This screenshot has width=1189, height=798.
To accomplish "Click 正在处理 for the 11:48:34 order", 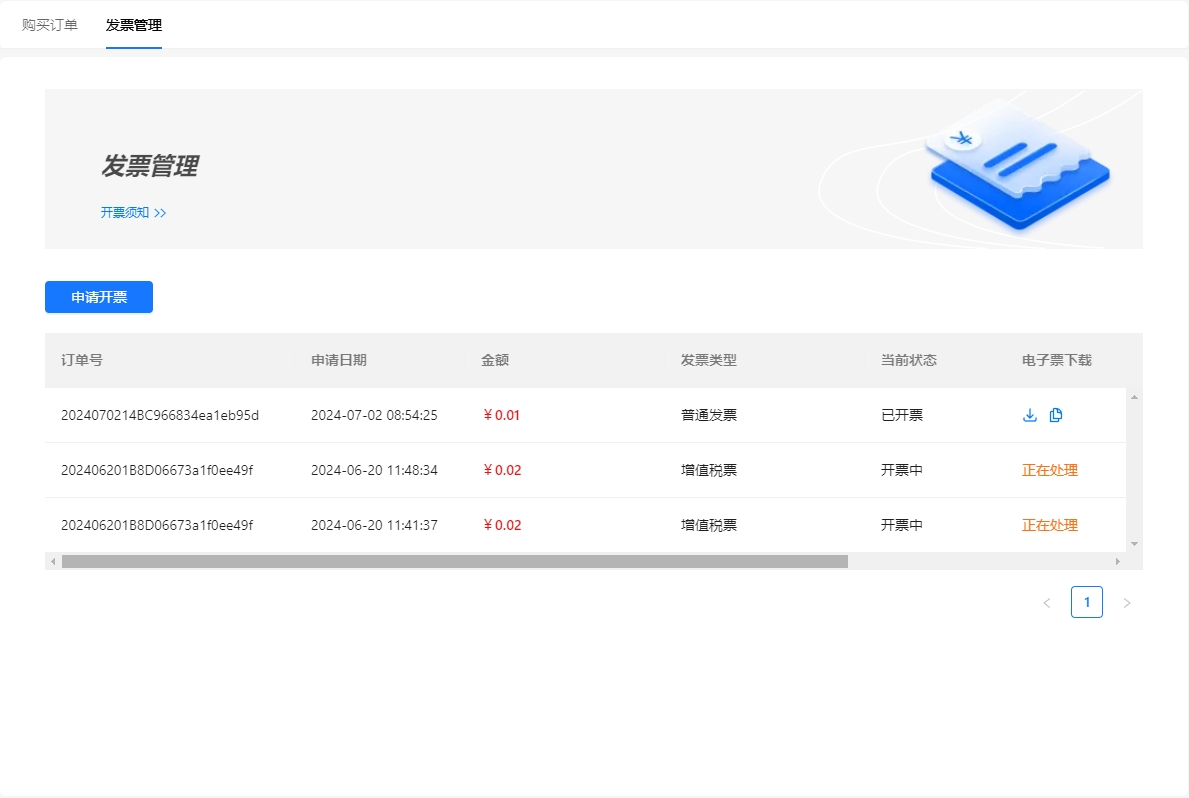I will click(x=1049, y=469).
